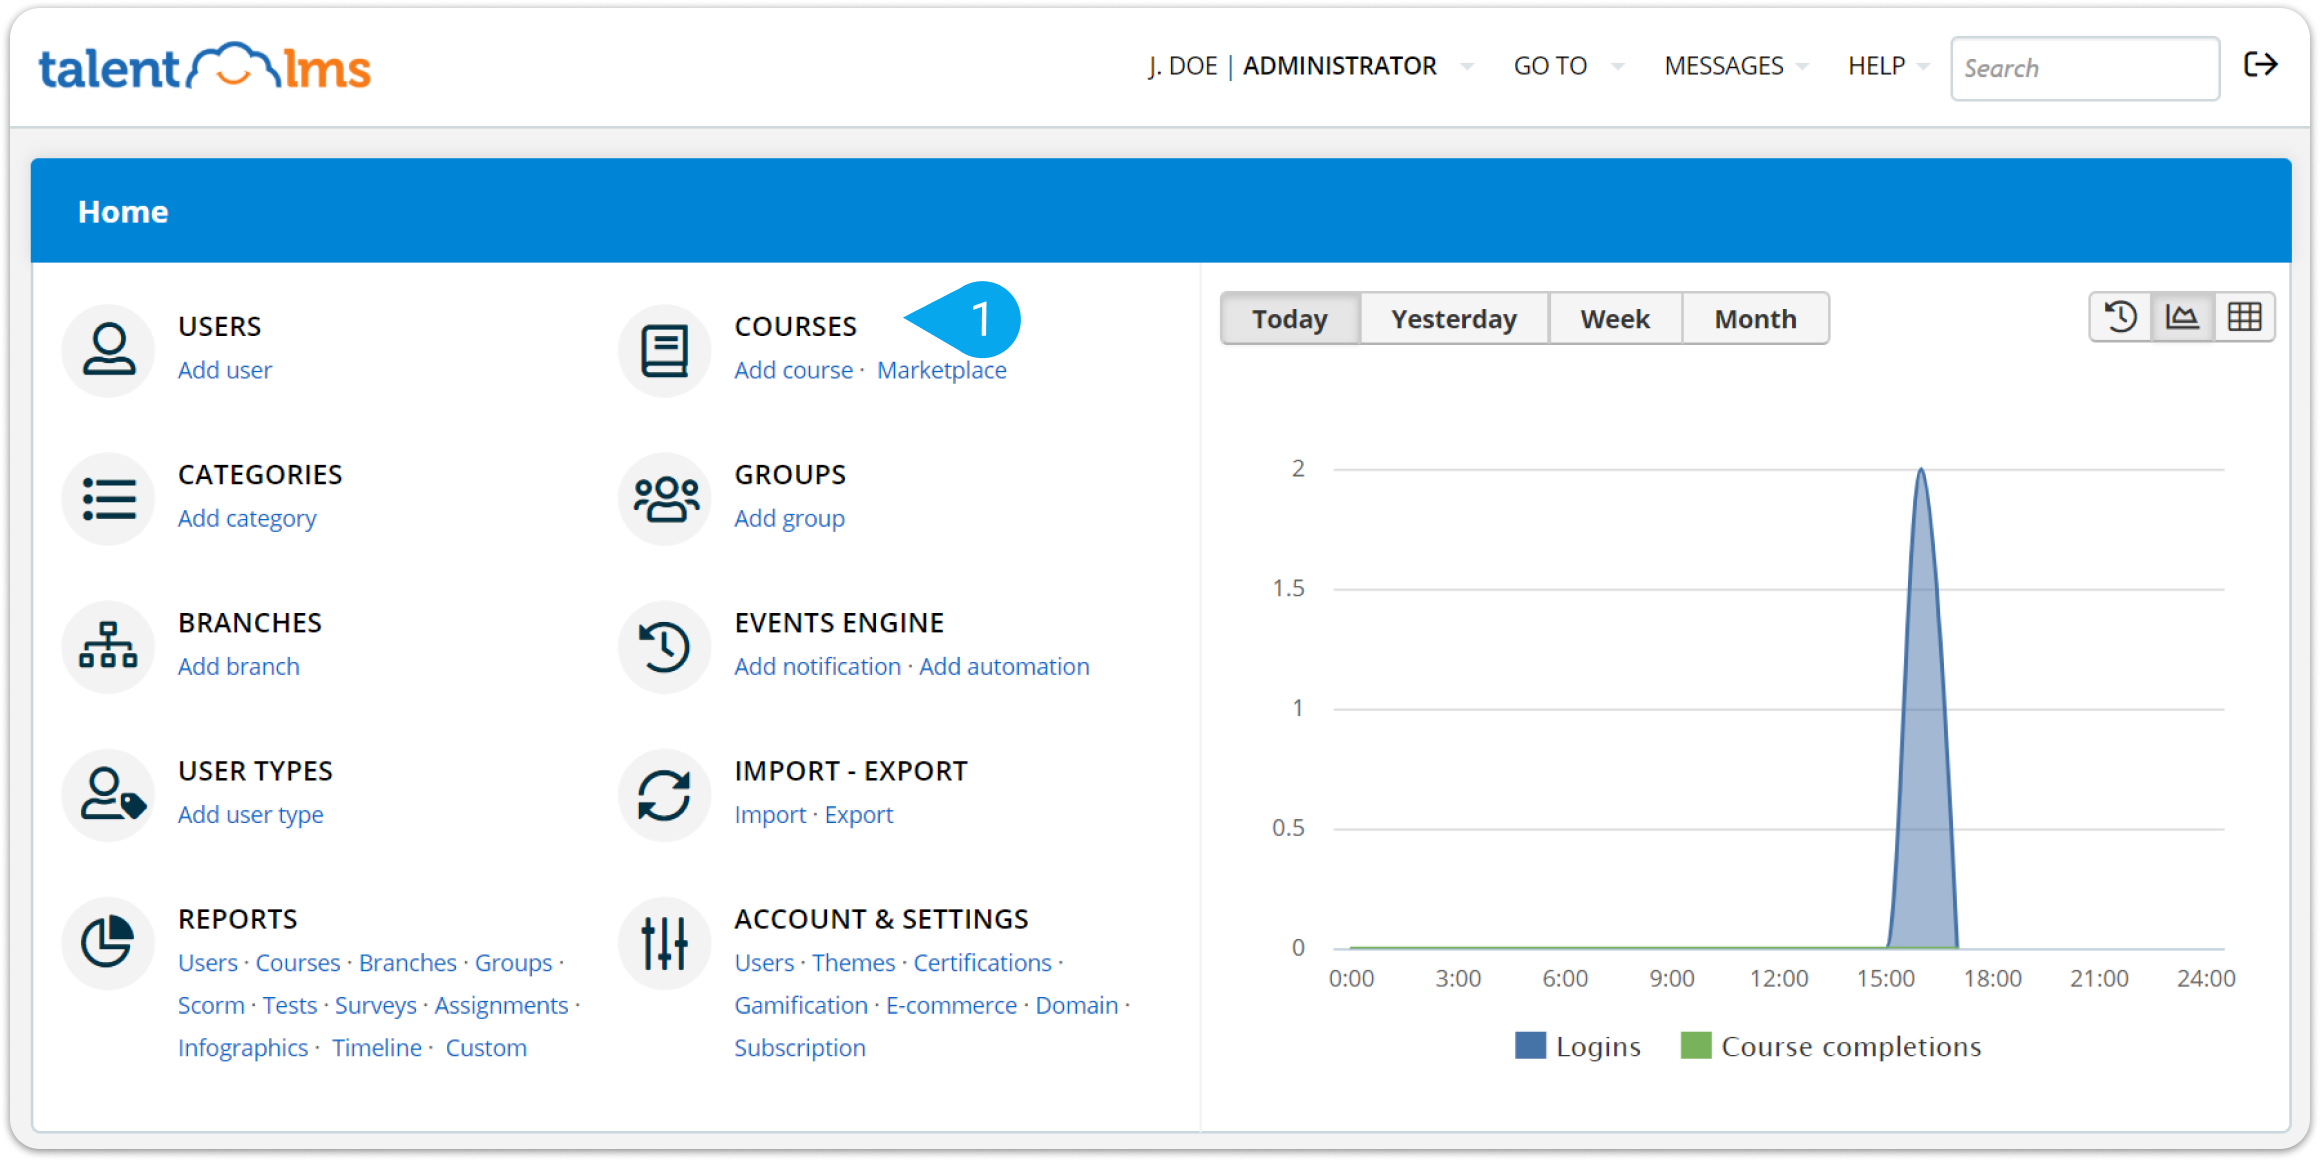Click the logins peak in the chart
The width and height of the screenshot is (2320, 1161).
click(1921, 469)
